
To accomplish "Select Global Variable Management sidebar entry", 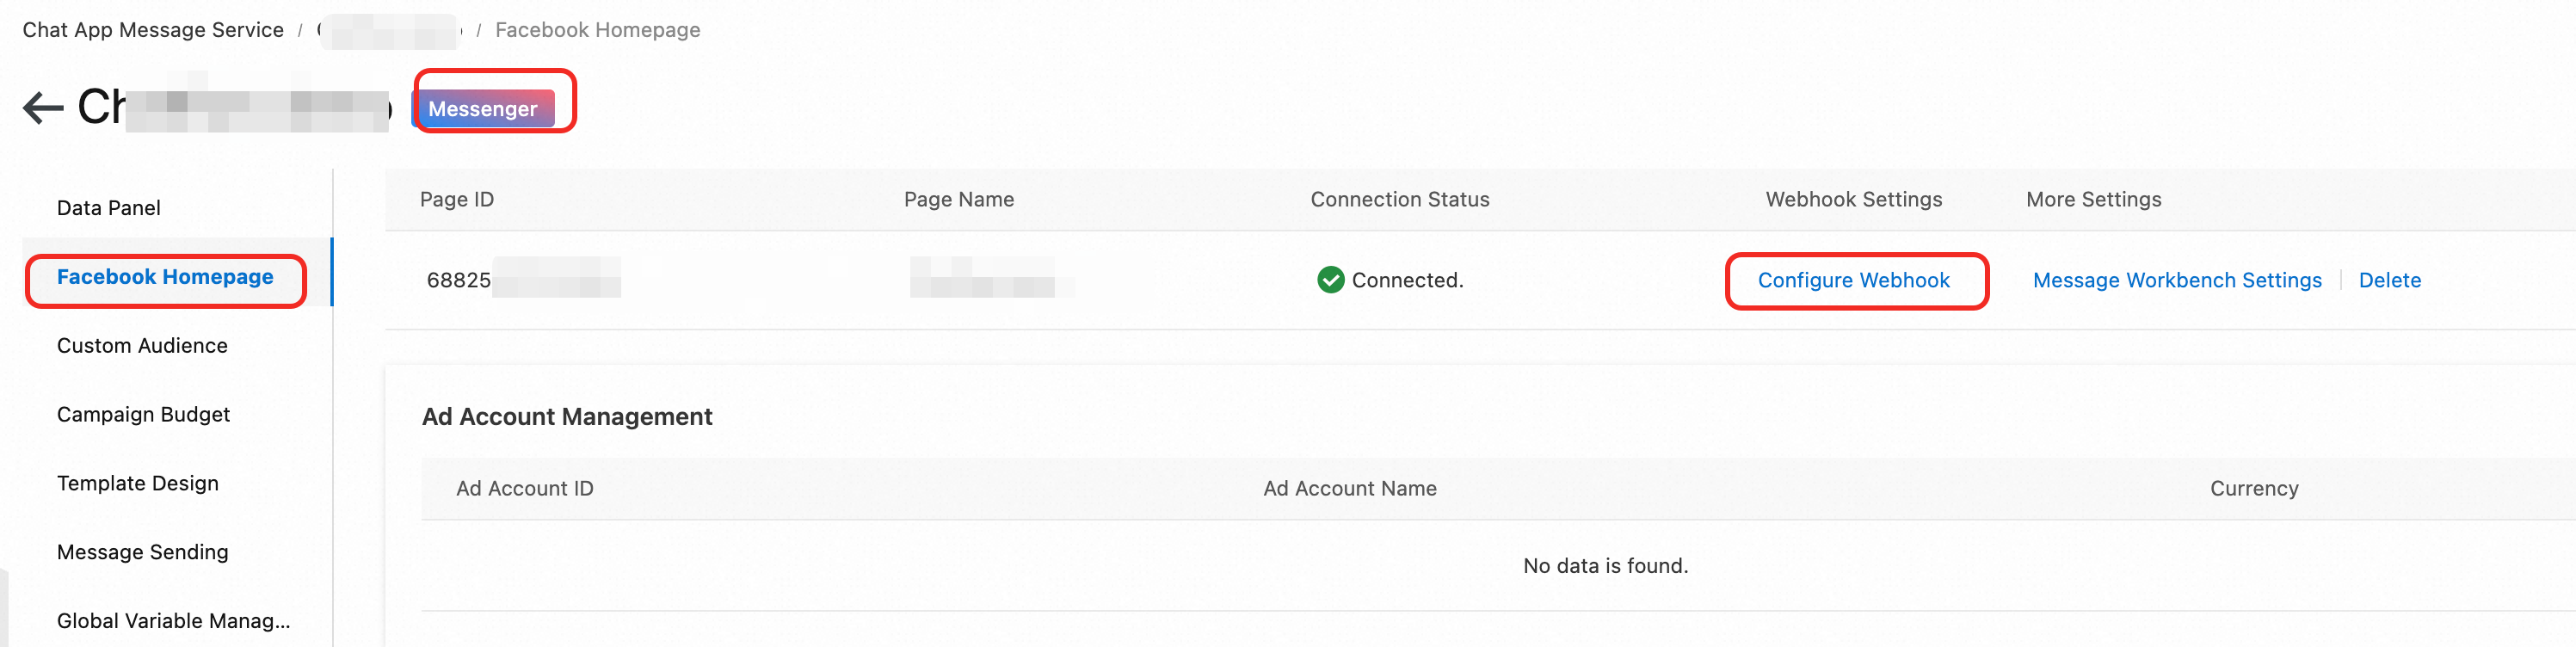I will pos(173,621).
